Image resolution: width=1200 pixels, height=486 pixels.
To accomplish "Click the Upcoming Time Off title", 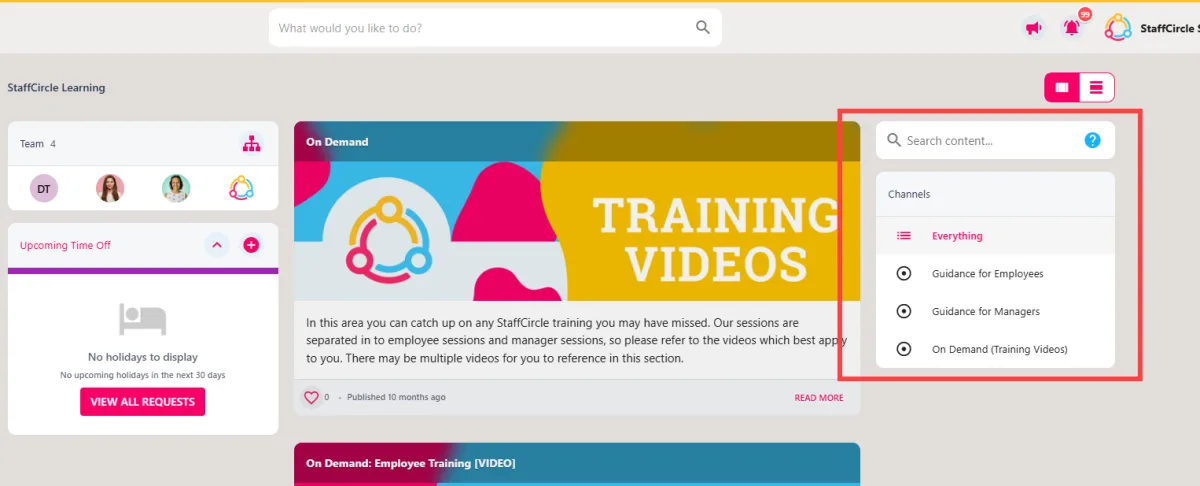I will (x=65, y=245).
